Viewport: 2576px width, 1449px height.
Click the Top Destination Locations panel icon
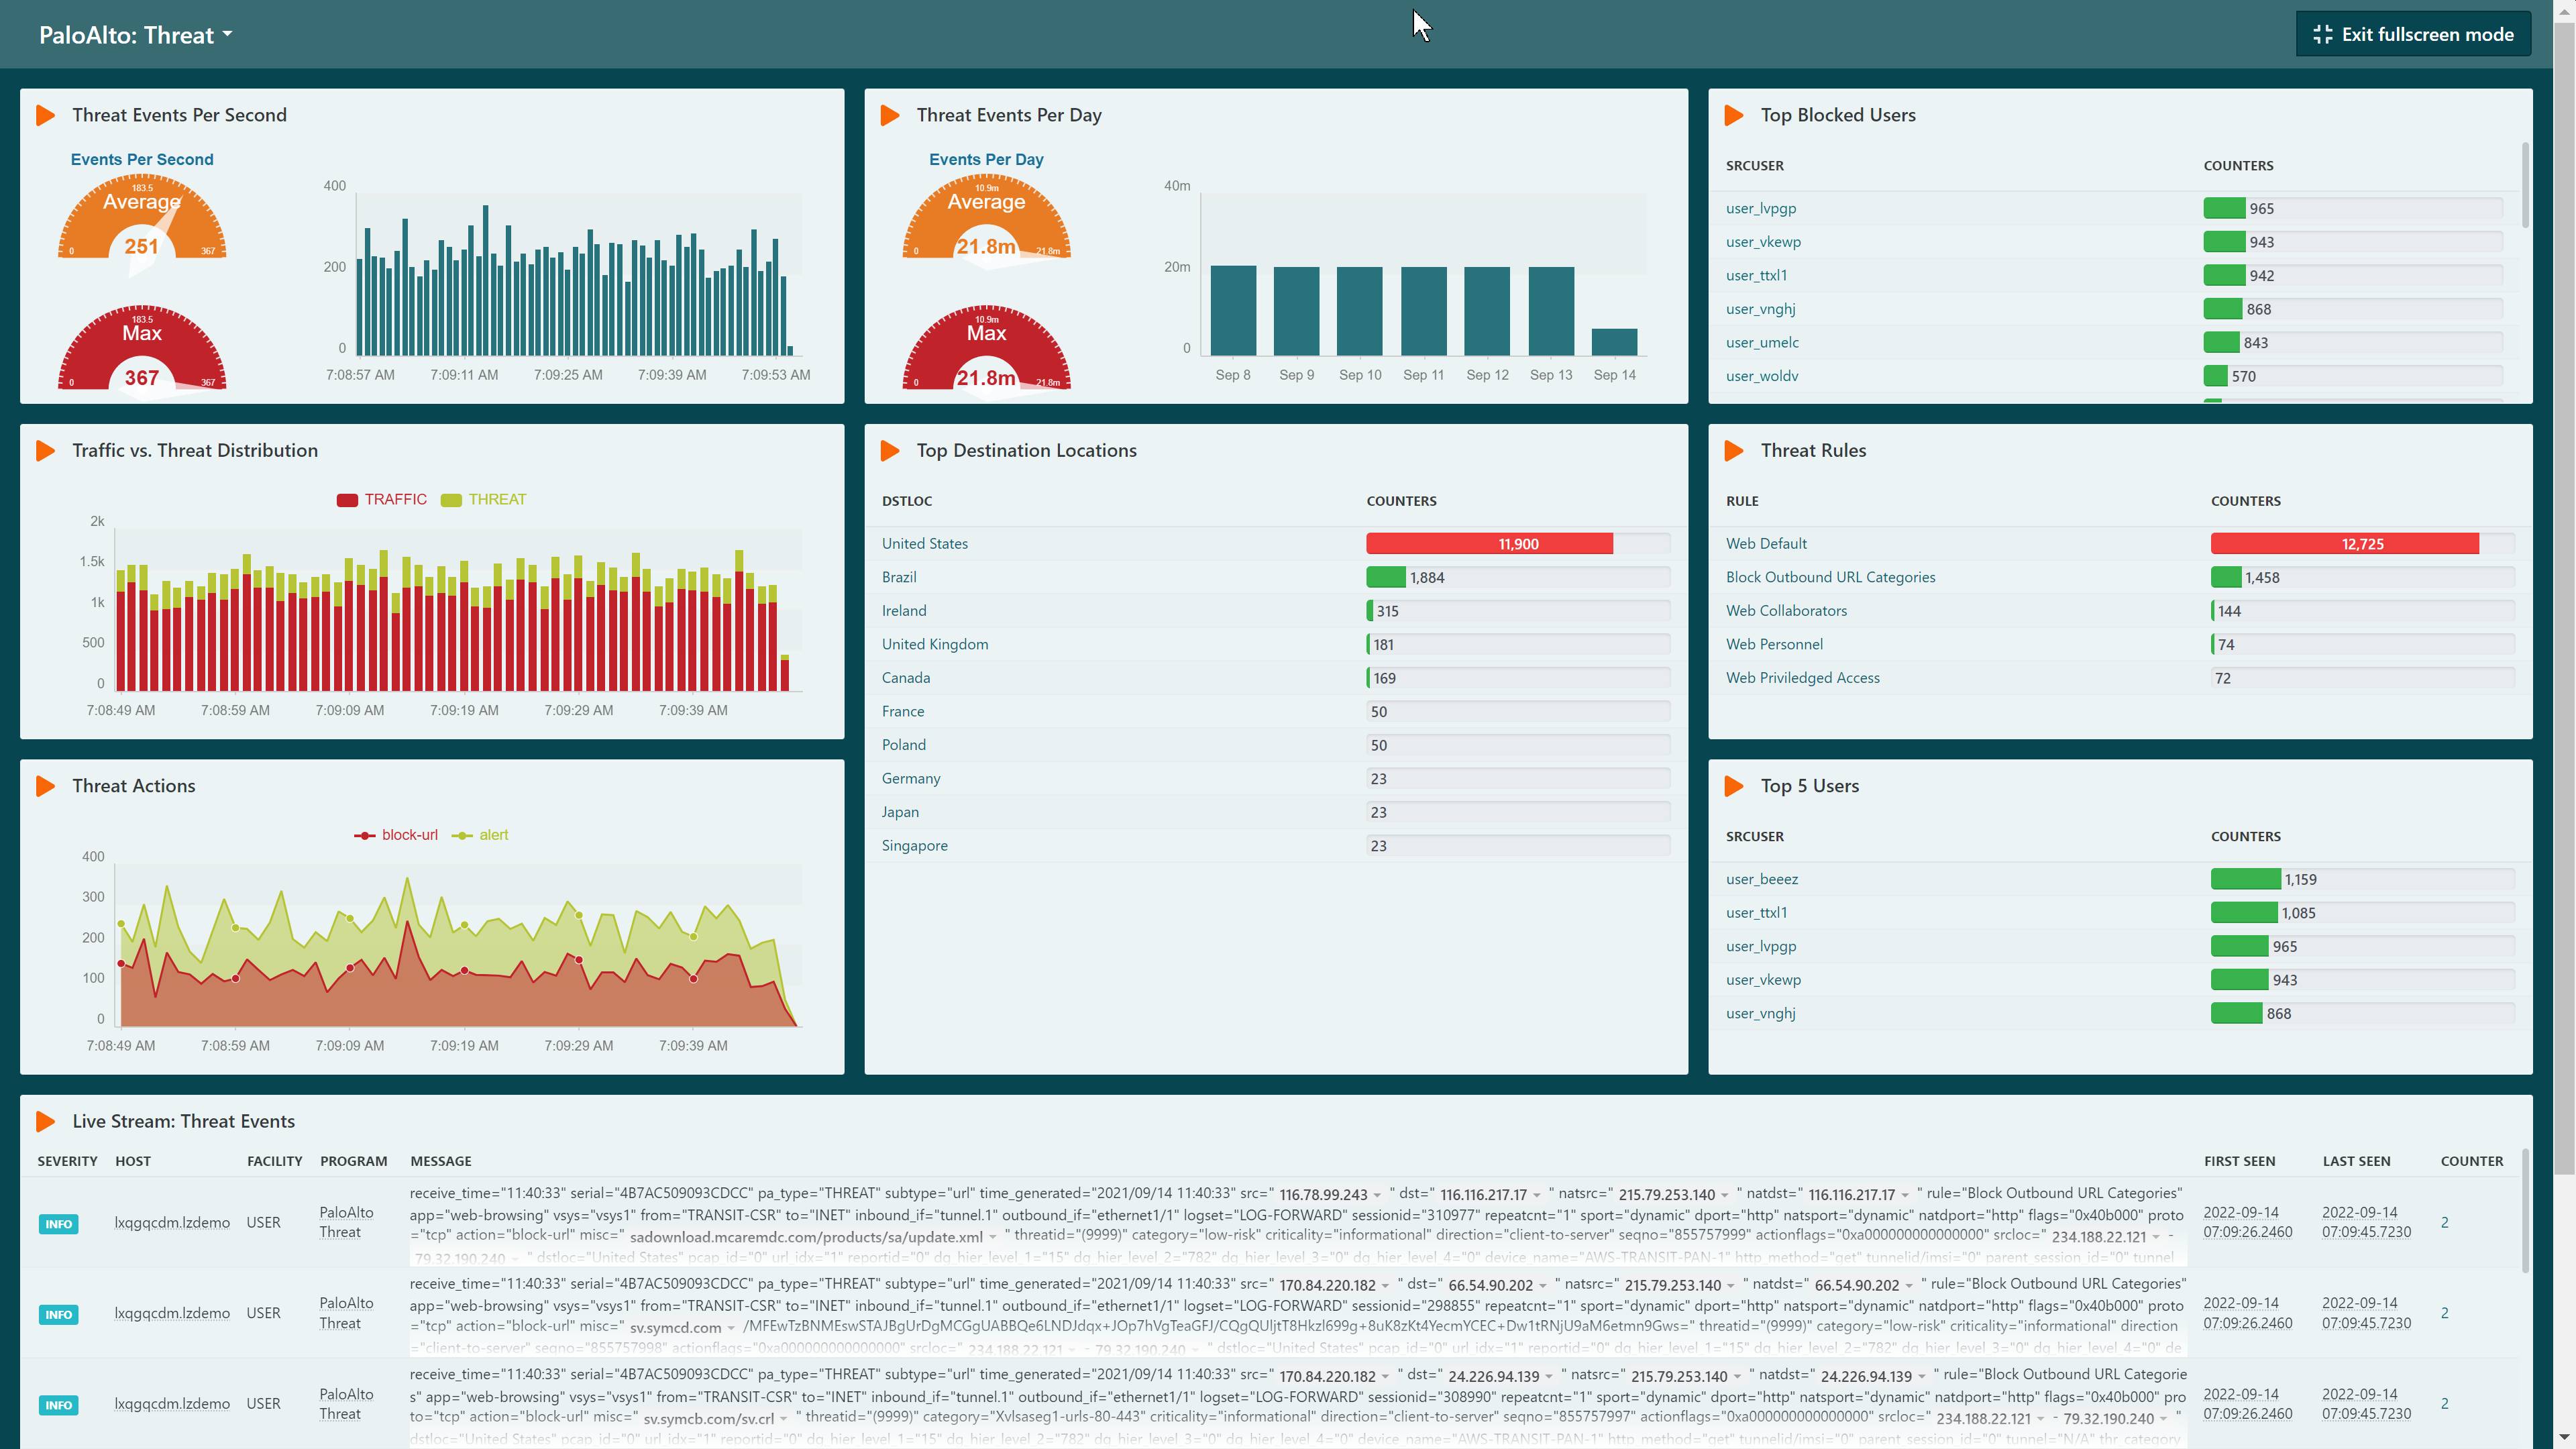(890, 450)
